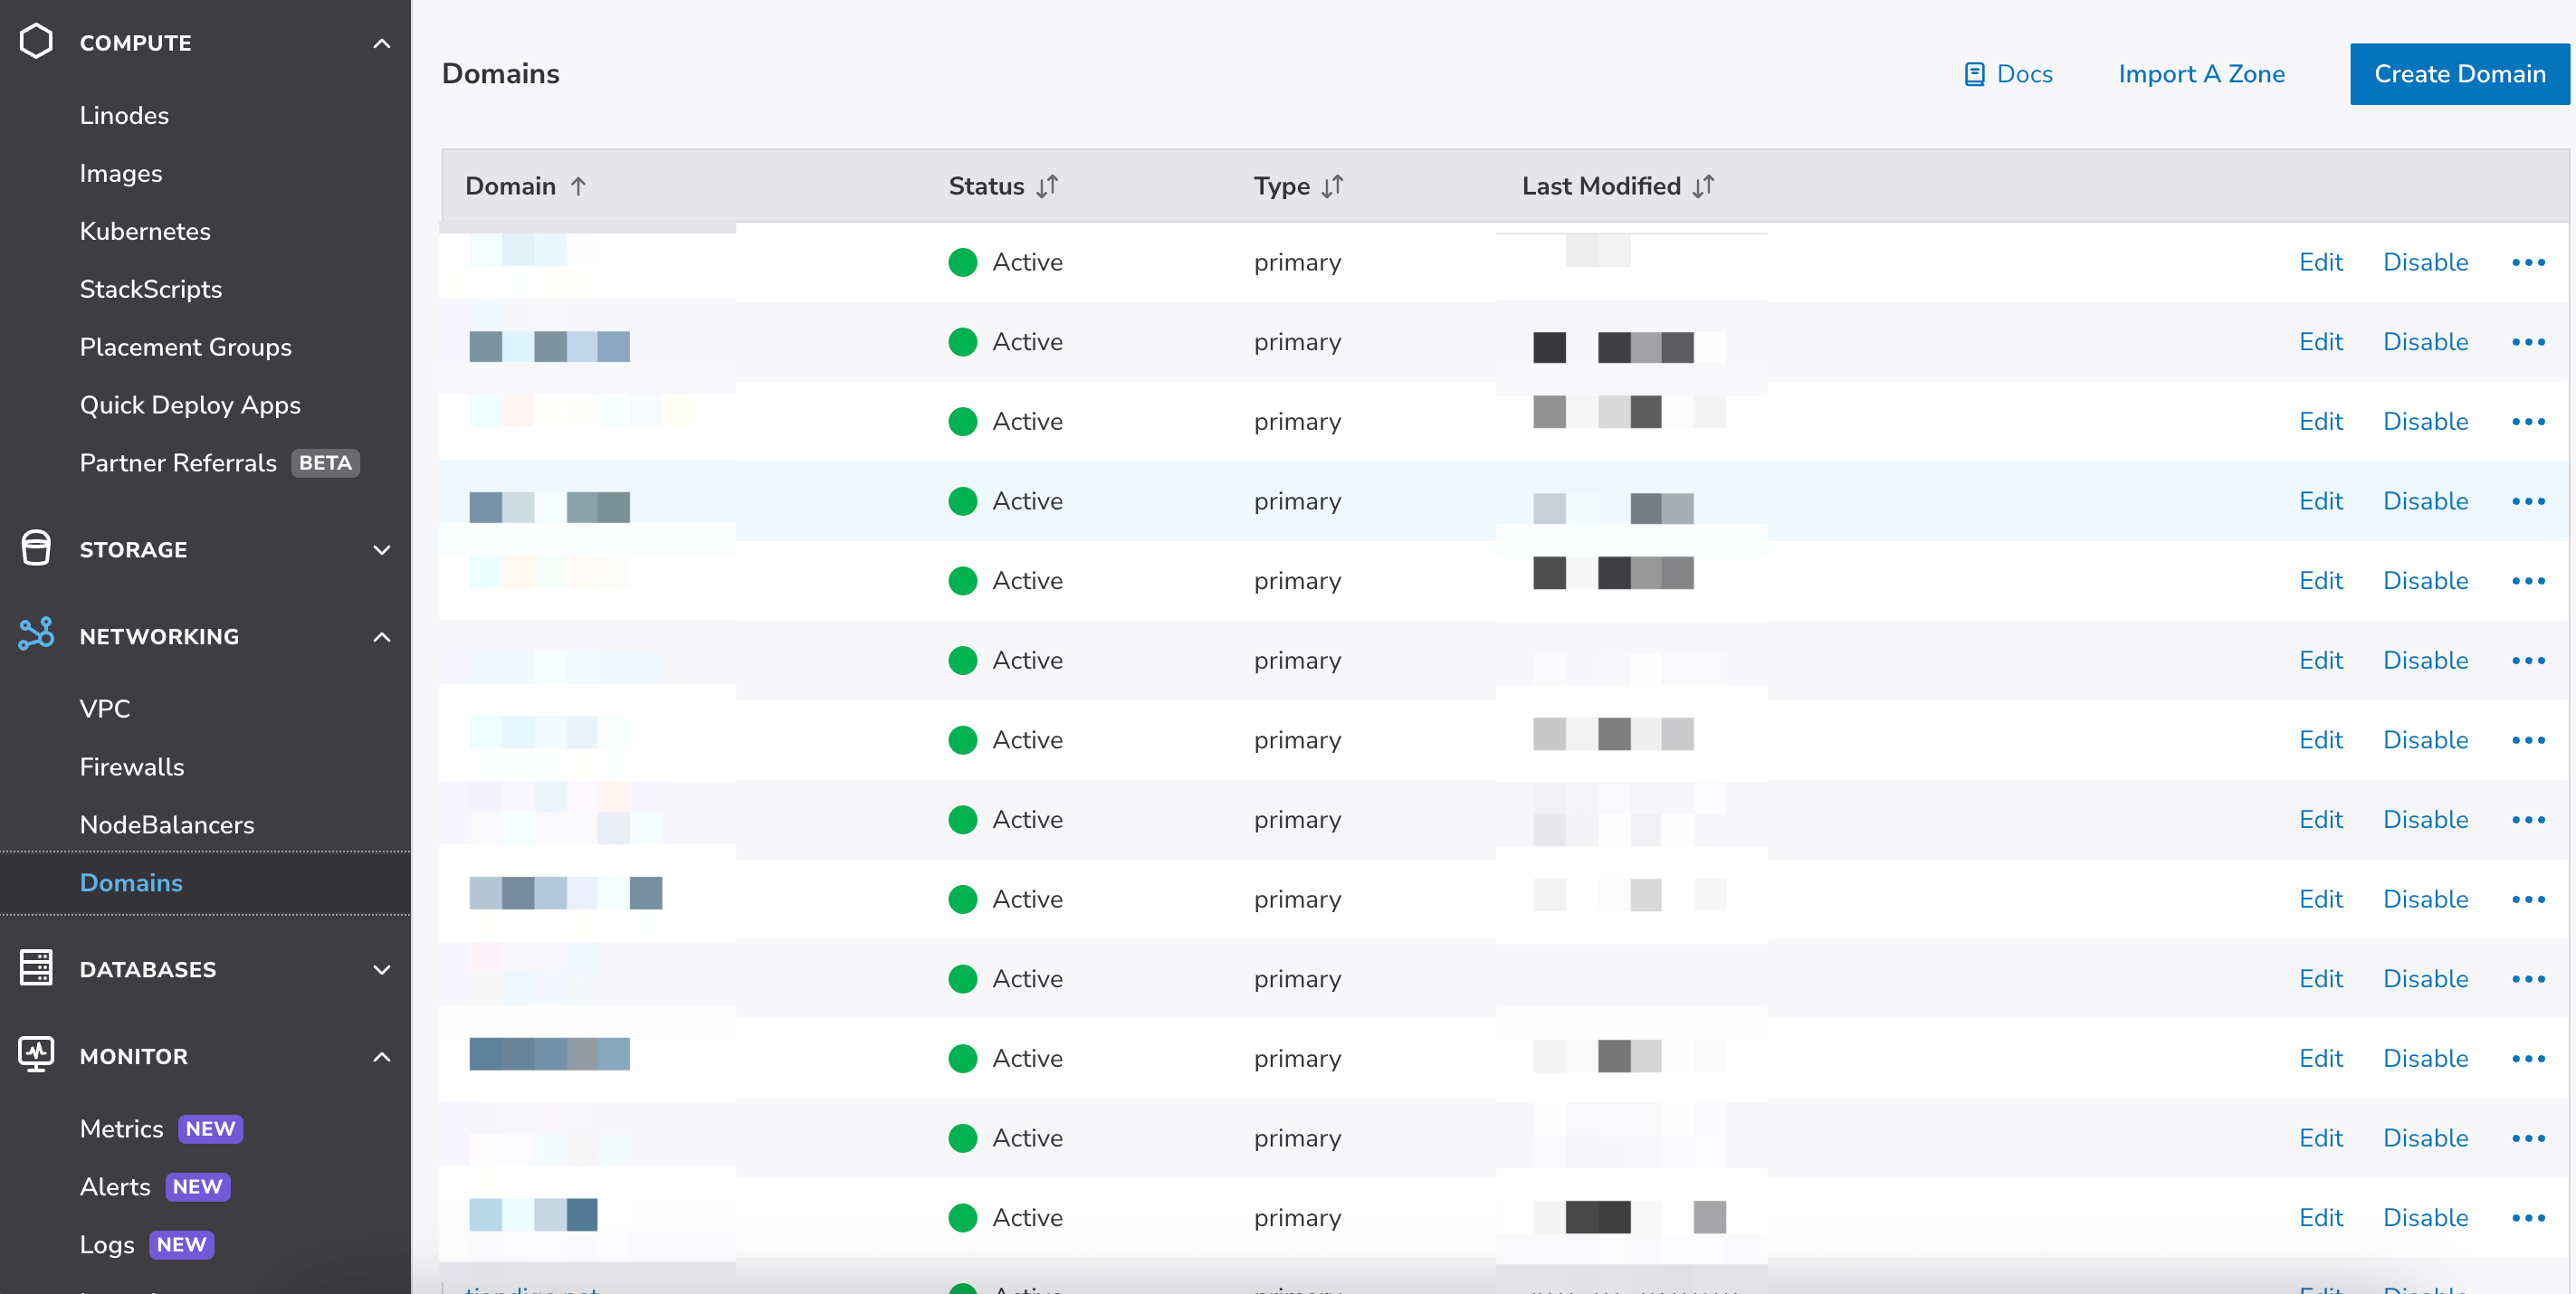Click Edit in sixth domain row
Screen dimensions: 2576x1294
(2320, 660)
